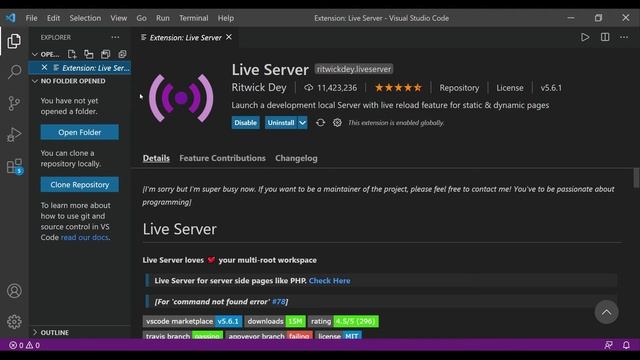Click Save All icon in Open Editors
This screenshot has height=360, width=640.
click(106, 54)
